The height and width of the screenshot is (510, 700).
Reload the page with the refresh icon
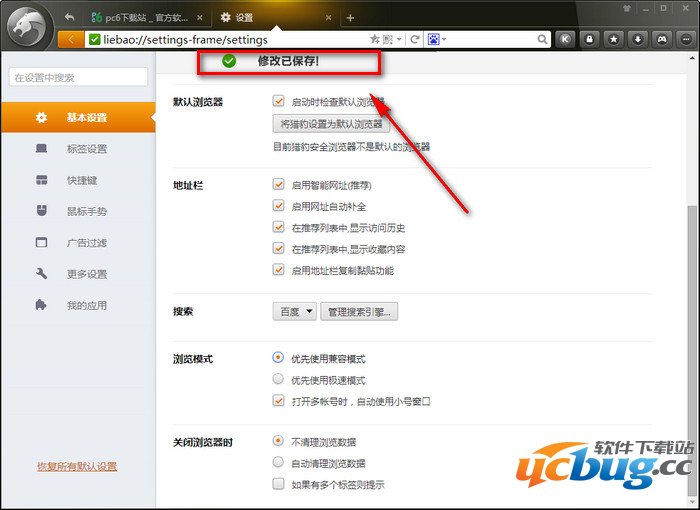pyautogui.click(x=414, y=39)
